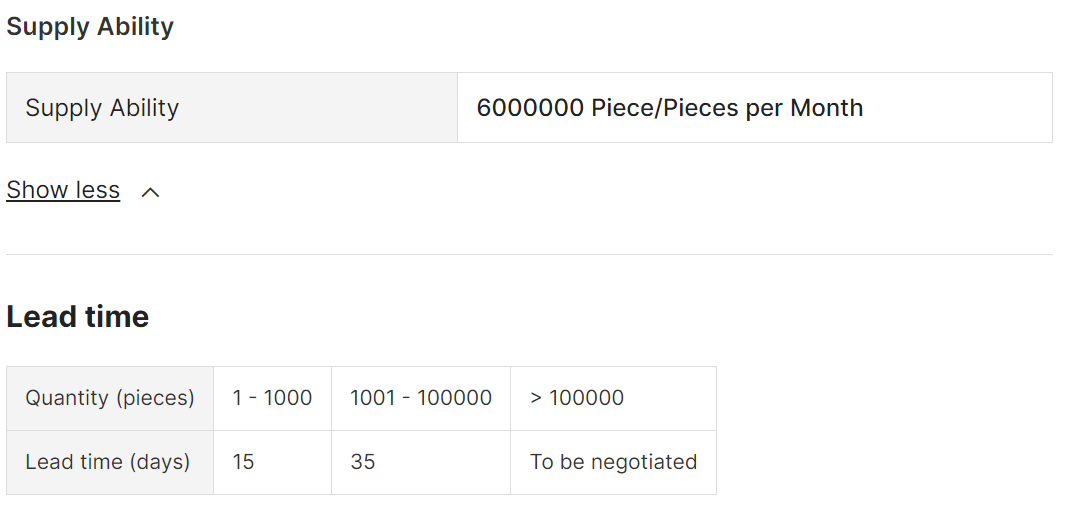This screenshot has height=510, width=1086.
Task: Click "(days)" in the lead time header
Action: (x=158, y=462)
